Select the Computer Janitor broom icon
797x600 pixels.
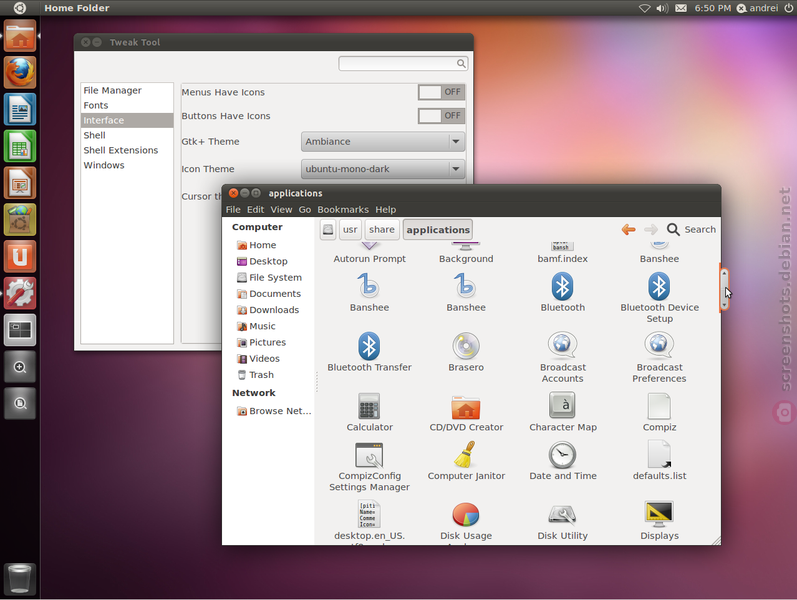point(466,454)
